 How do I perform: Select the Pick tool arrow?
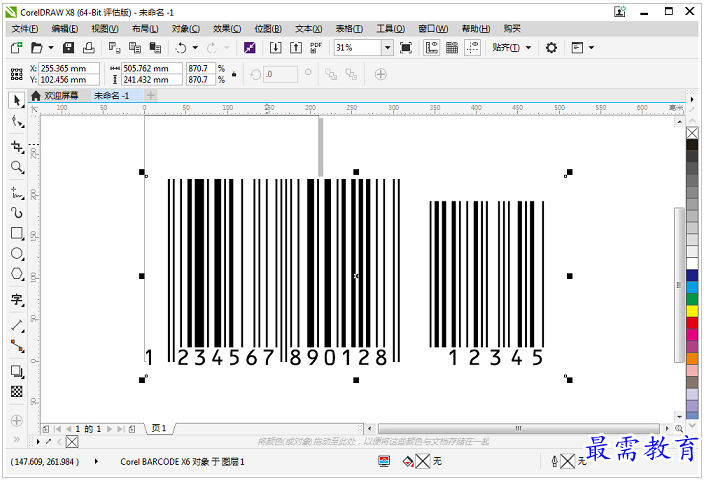(17, 100)
